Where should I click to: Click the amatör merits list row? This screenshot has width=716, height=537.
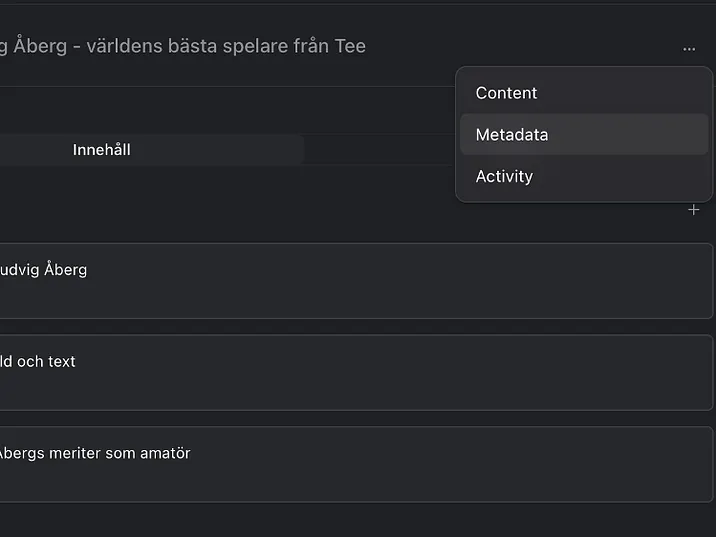[95, 454]
